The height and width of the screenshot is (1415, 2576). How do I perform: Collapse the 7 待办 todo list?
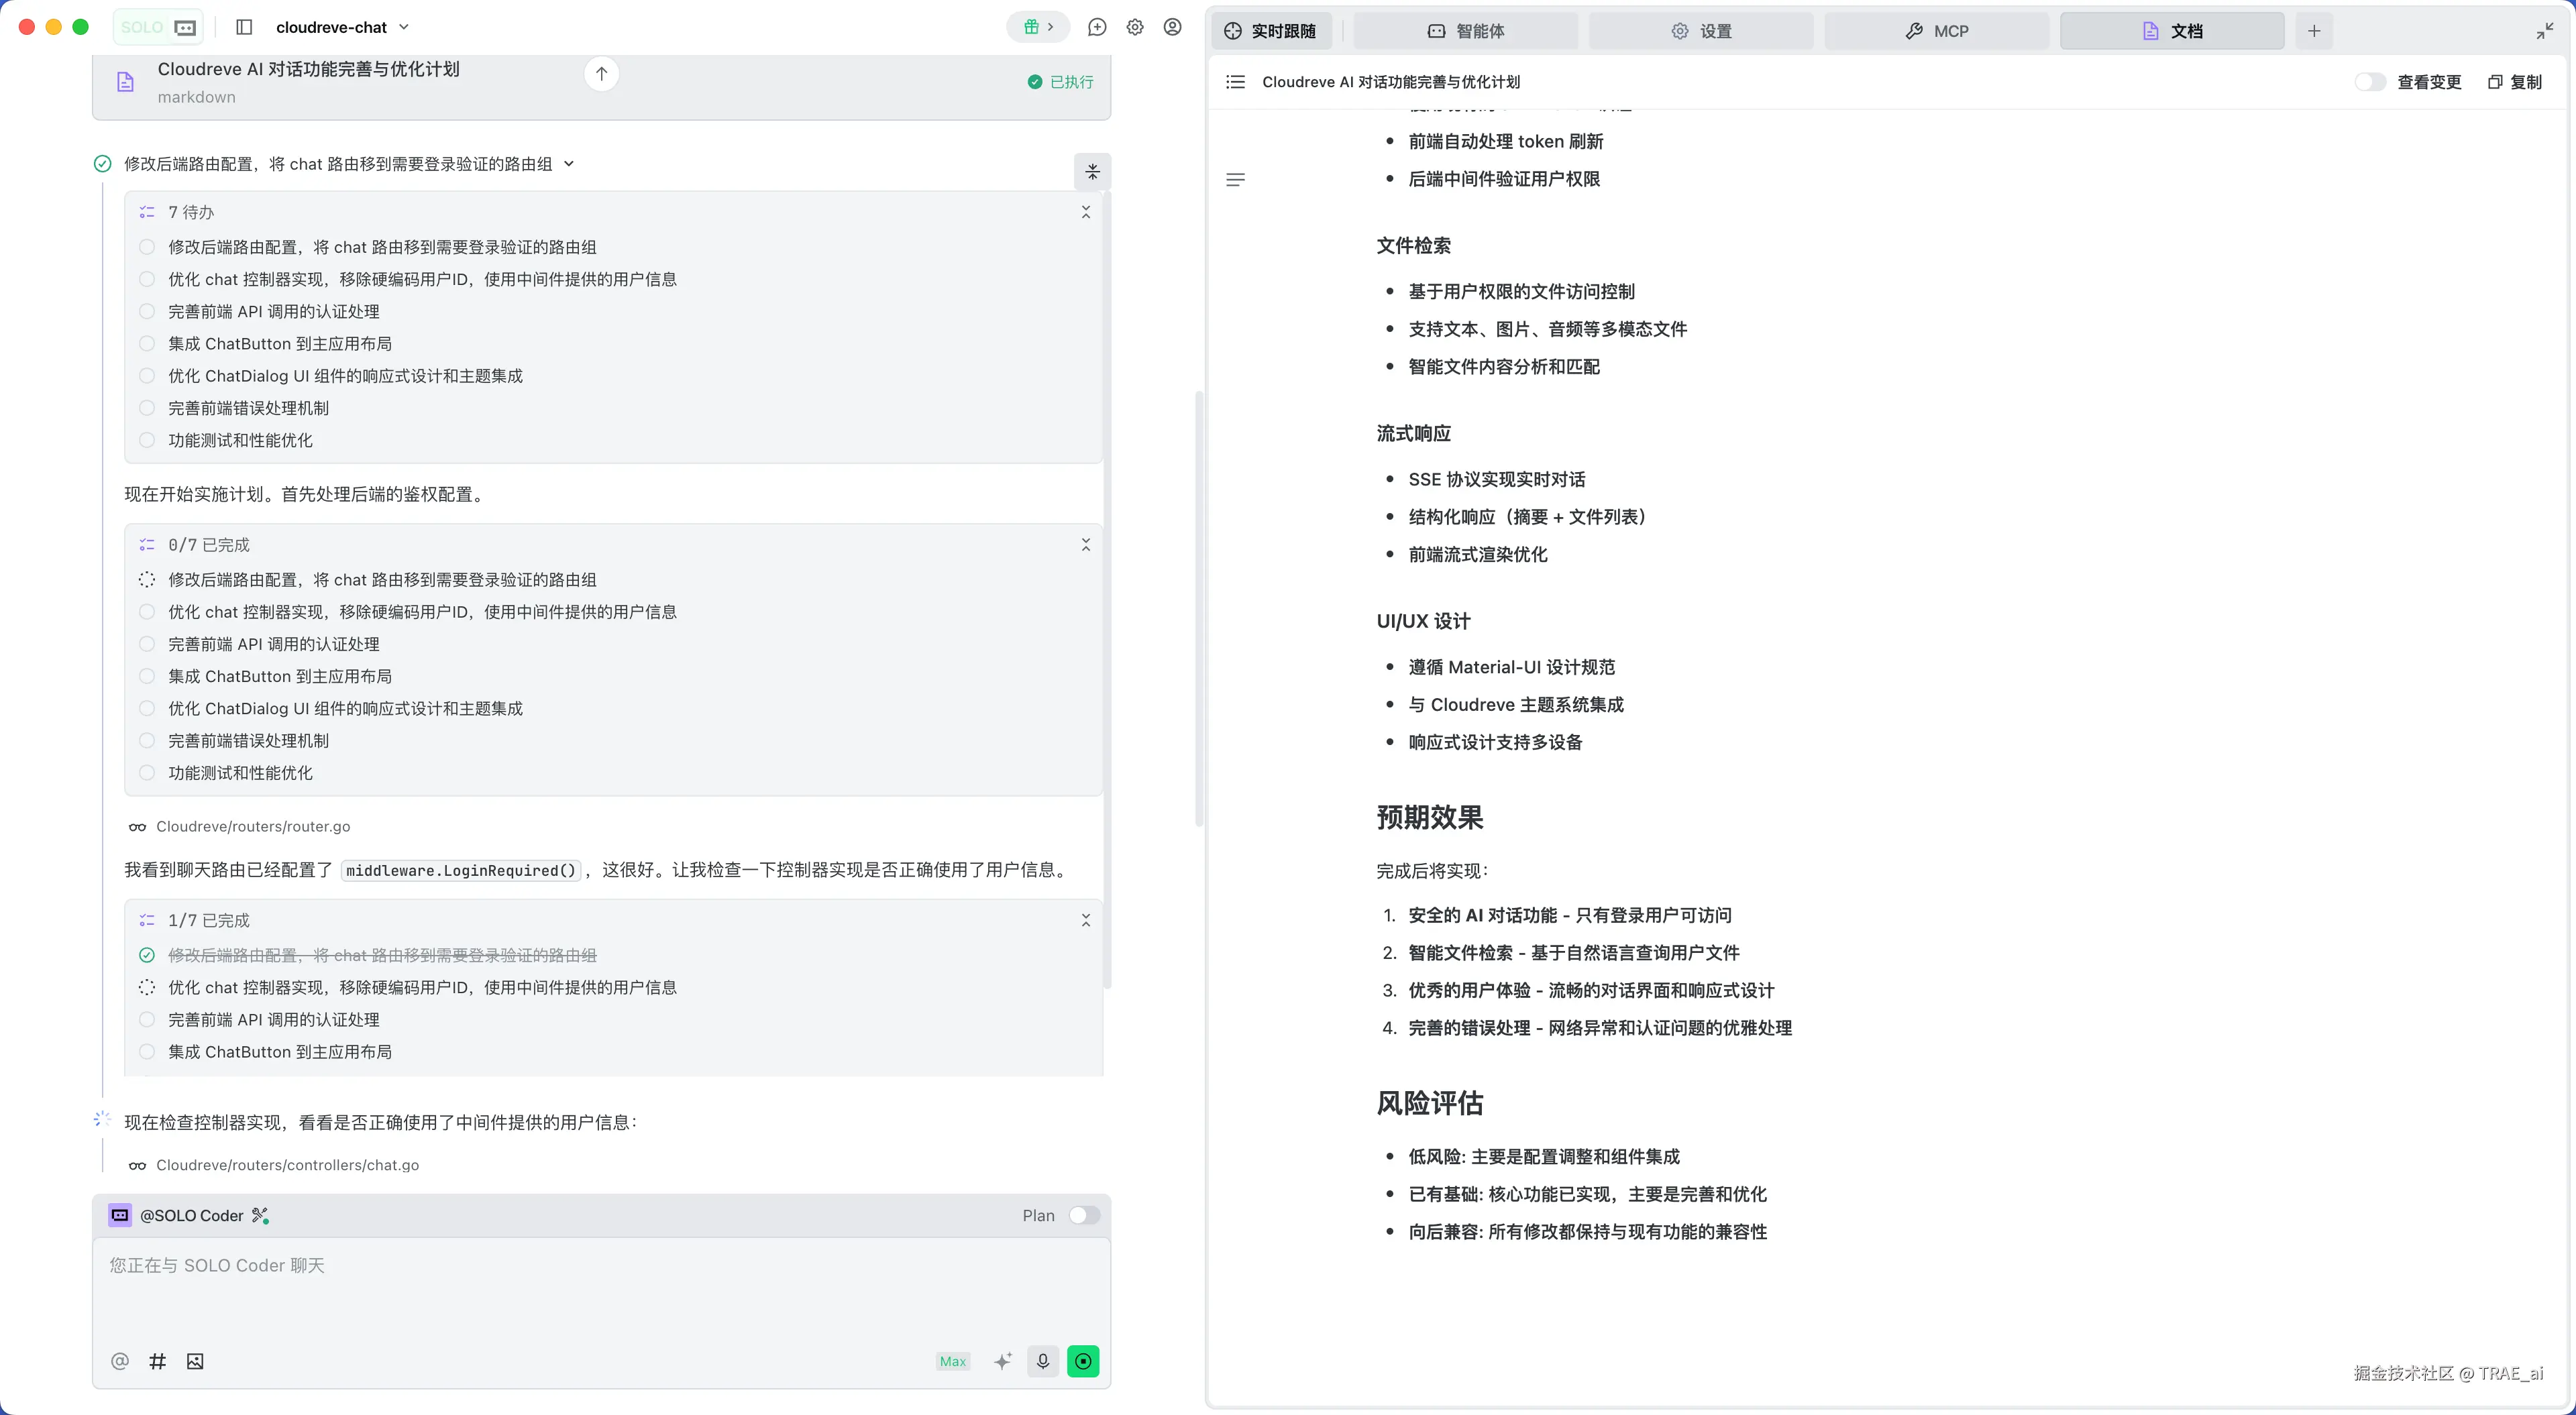click(x=1086, y=212)
